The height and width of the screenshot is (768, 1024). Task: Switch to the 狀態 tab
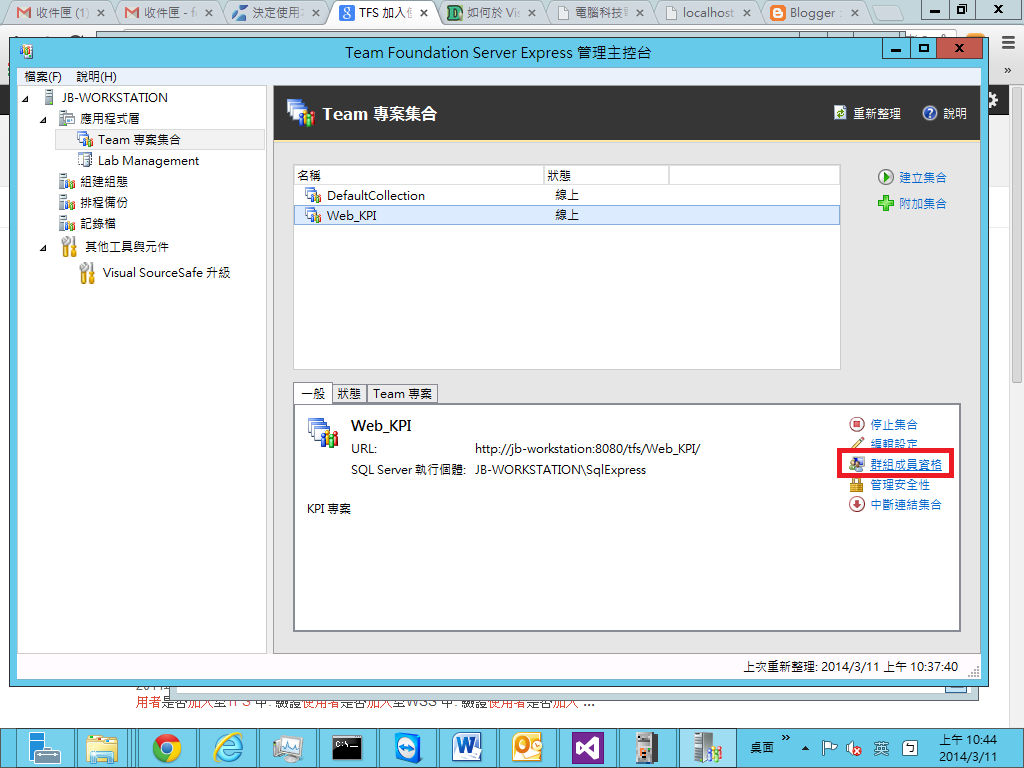click(349, 394)
